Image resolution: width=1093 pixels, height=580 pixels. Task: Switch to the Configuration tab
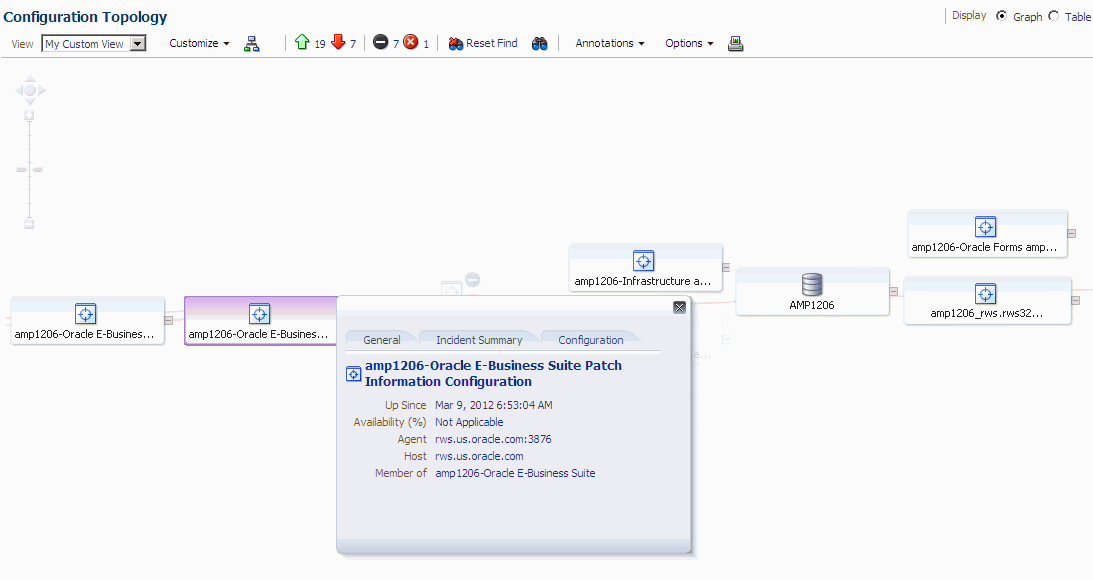(x=590, y=339)
